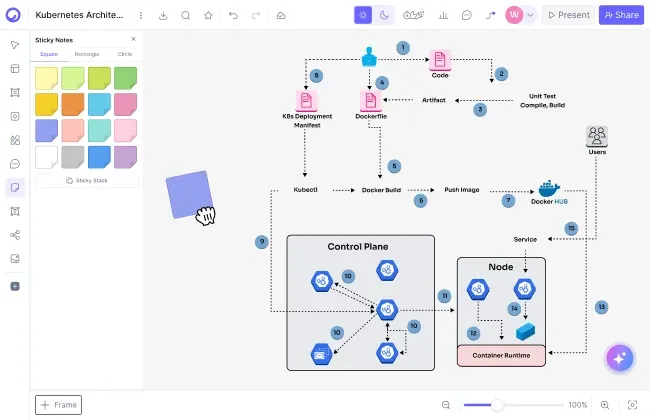Select the Control Plane box title
The width and height of the screenshot is (650, 420).
pos(358,247)
